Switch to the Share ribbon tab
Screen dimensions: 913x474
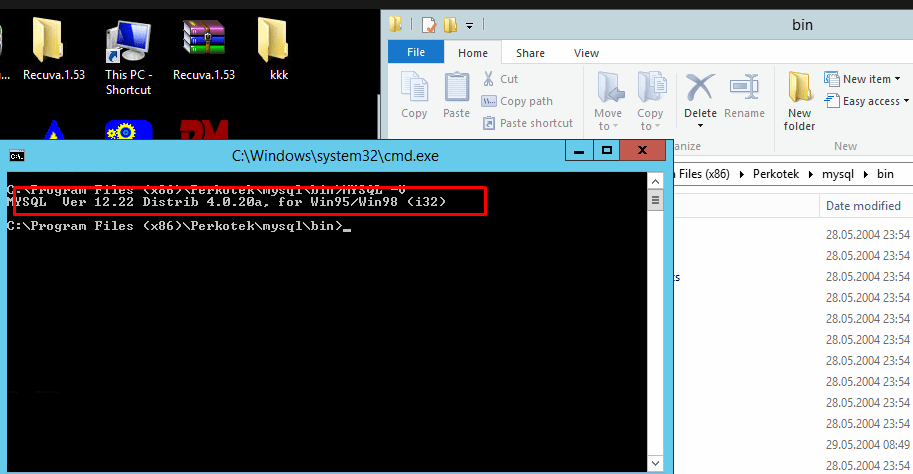click(530, 53)
